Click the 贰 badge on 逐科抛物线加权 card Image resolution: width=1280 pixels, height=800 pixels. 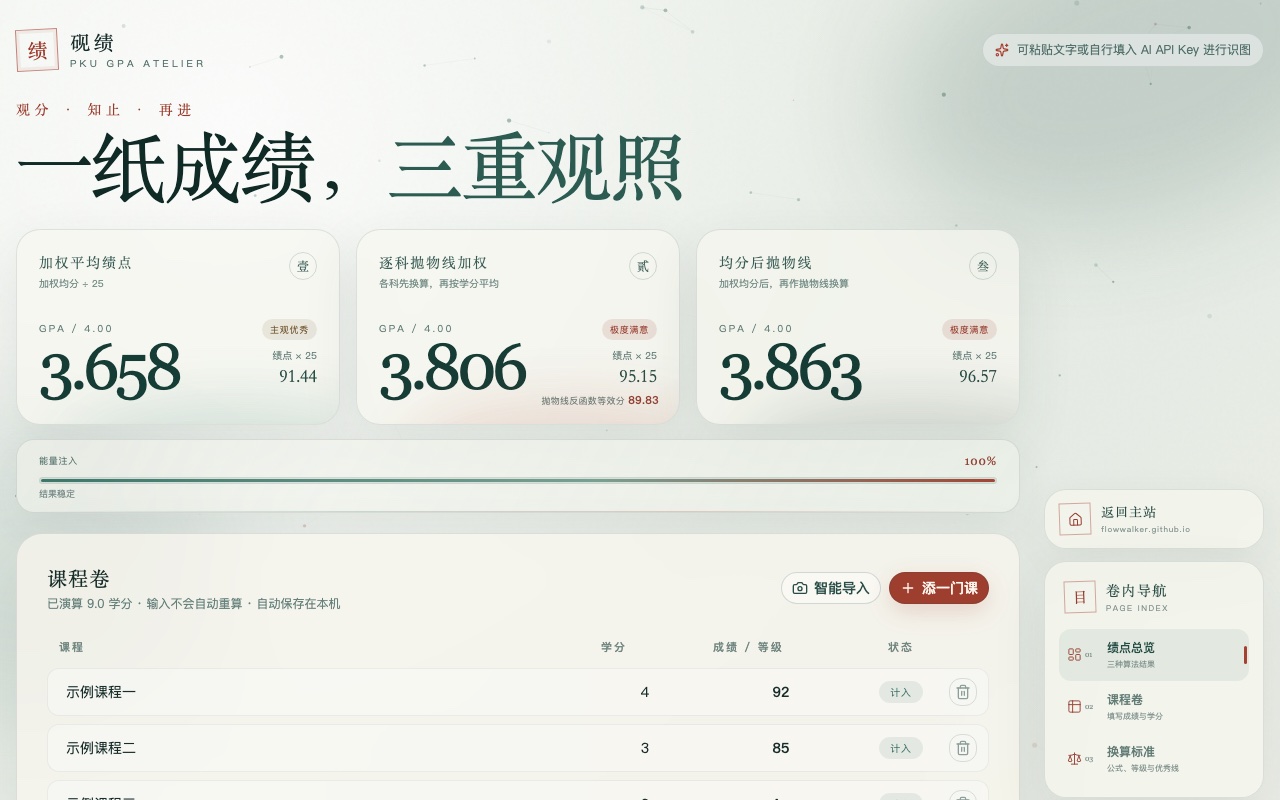[643, 266]
